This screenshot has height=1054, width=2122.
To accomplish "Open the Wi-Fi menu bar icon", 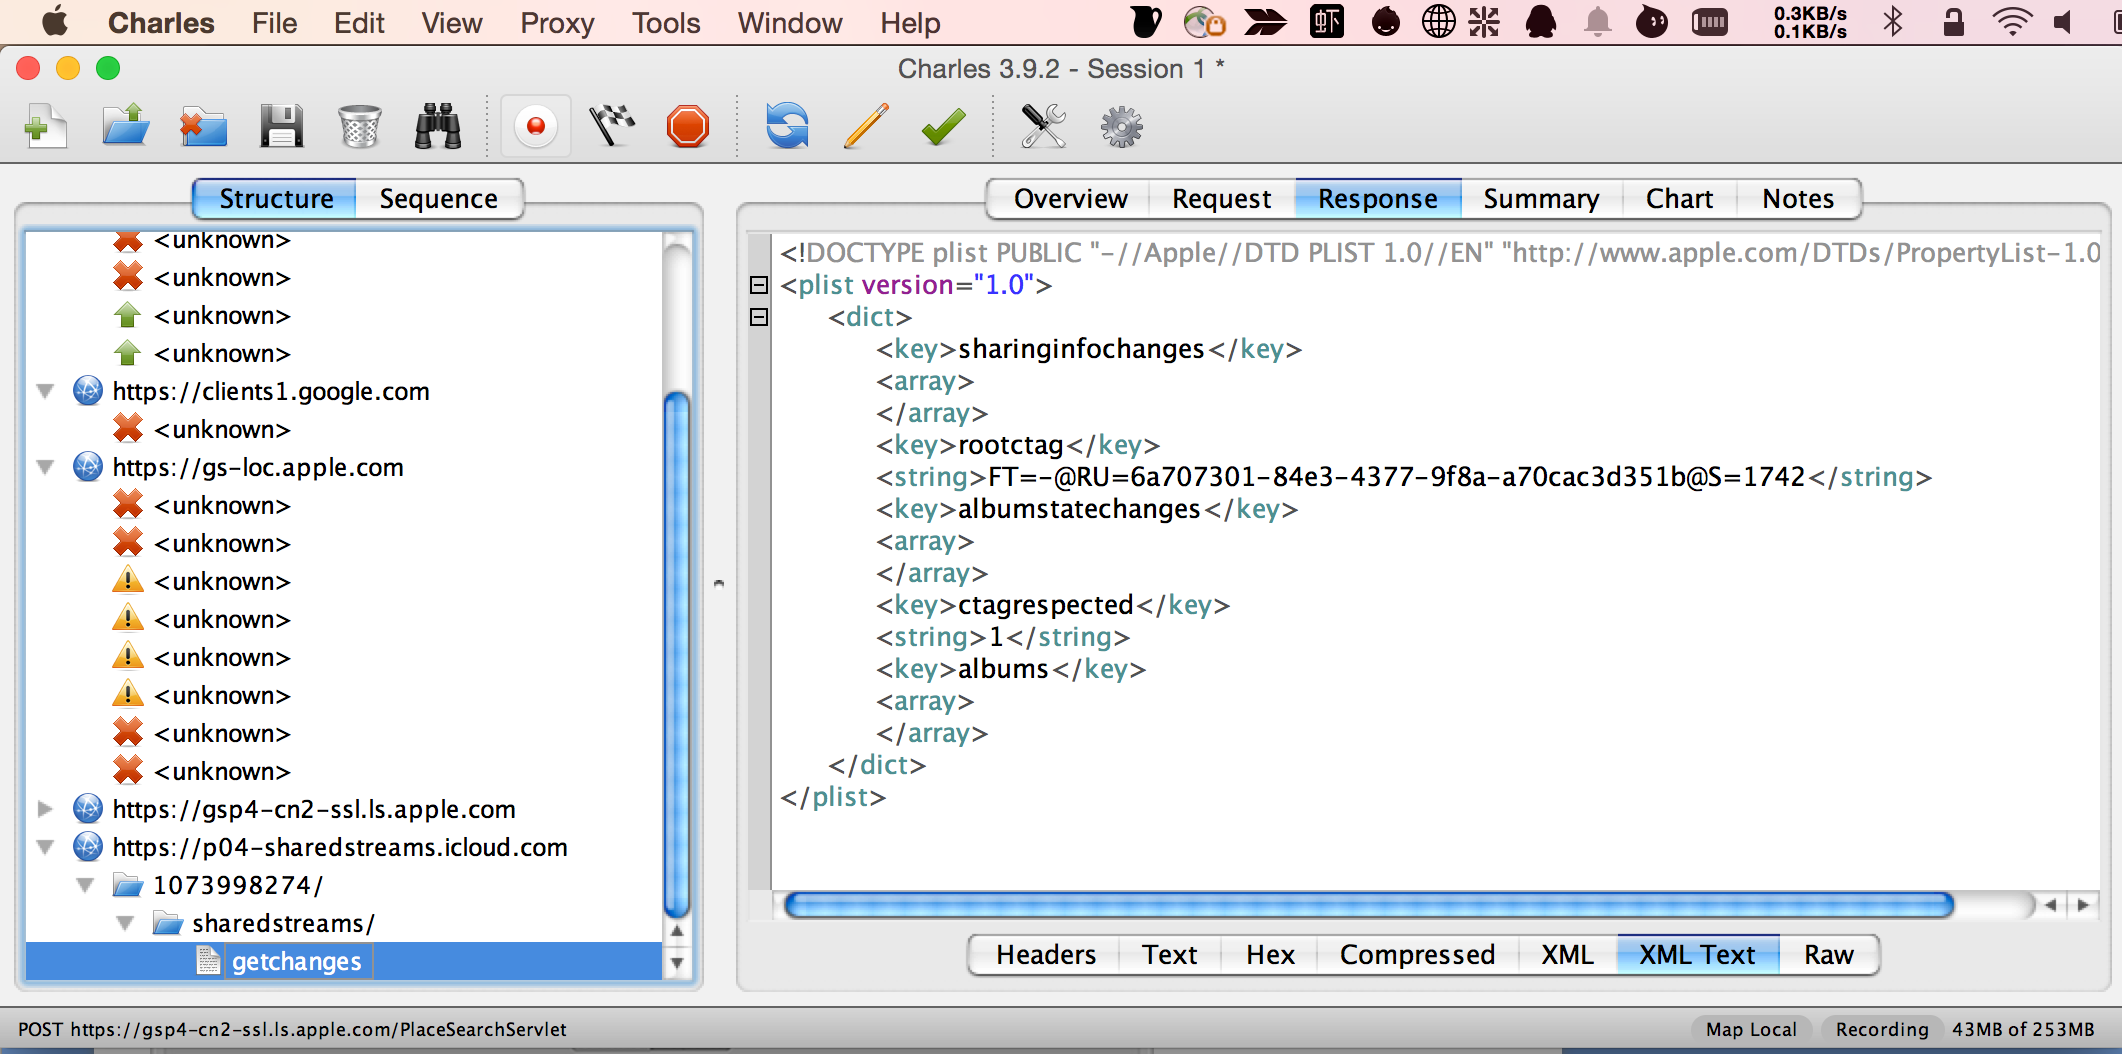I will pos(2011,22).
